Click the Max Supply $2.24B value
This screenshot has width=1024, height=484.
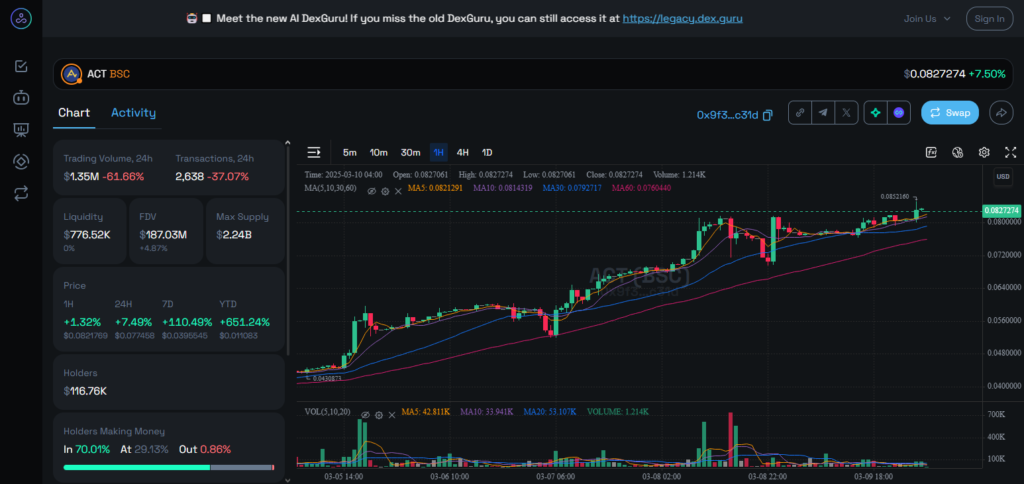coord(233,234)
